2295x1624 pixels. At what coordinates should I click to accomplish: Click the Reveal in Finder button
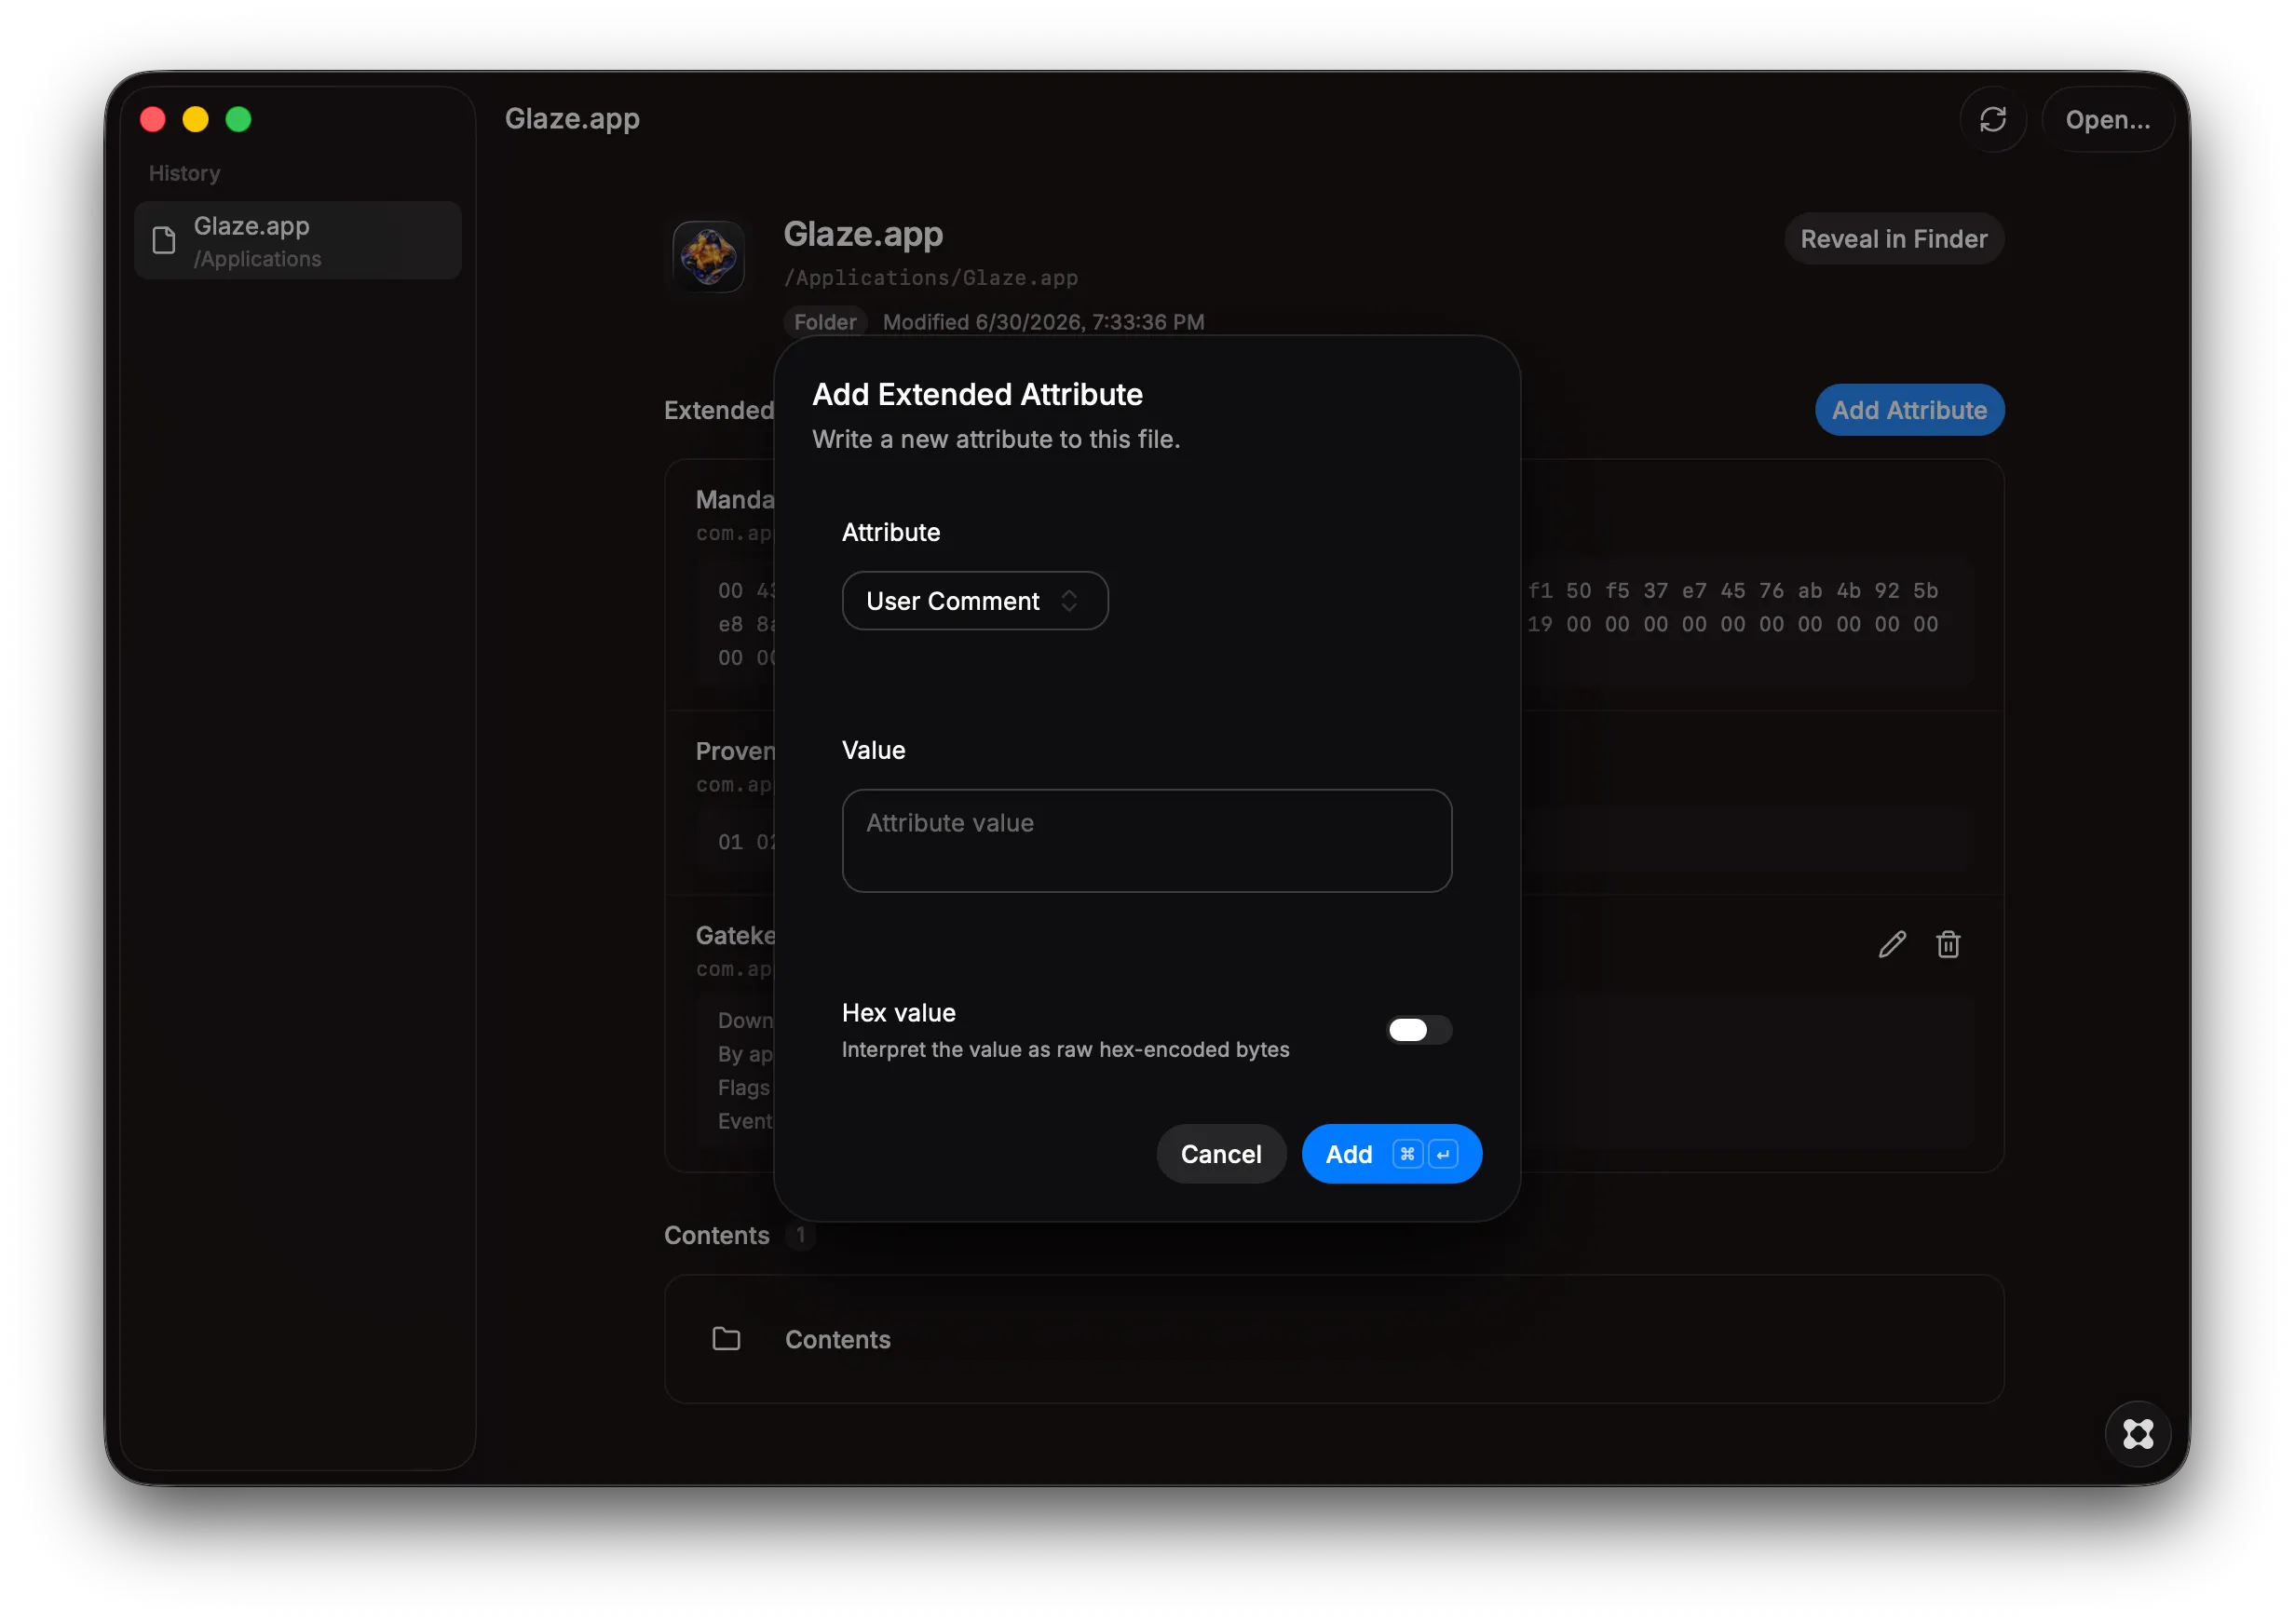coord(1893,239)
